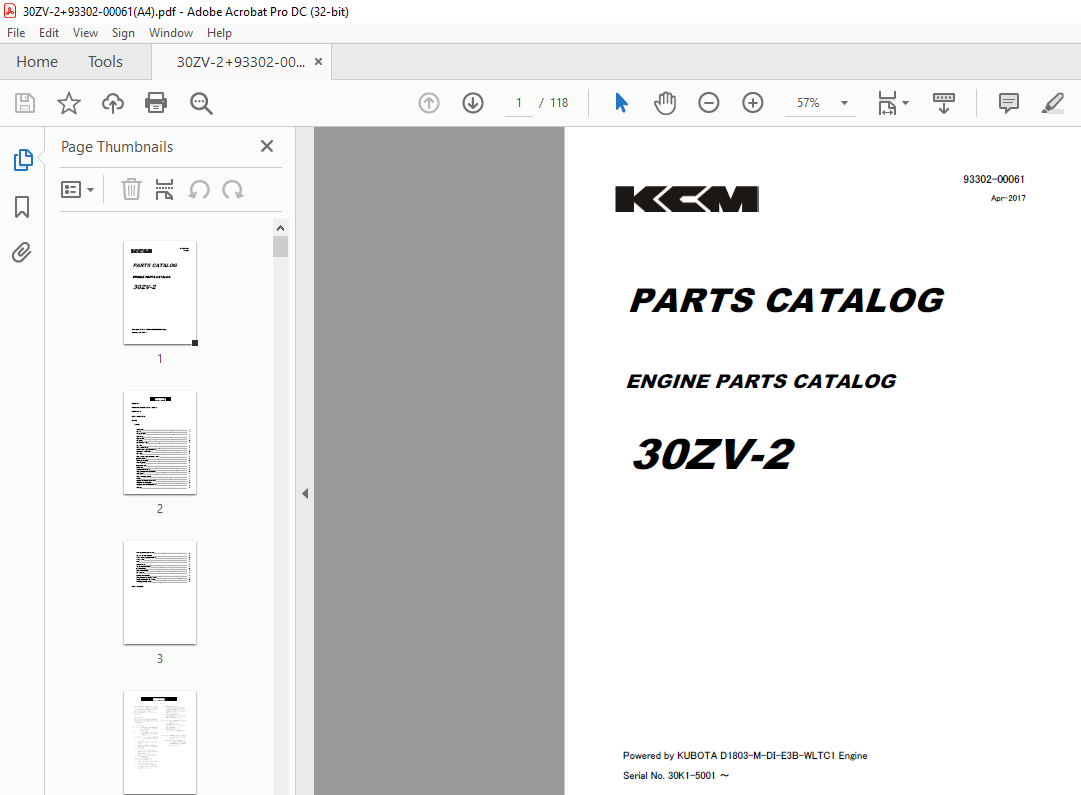Open Find text magnifier icon
The height and width of the screenshot is (795, 1081).
[201, 103]
